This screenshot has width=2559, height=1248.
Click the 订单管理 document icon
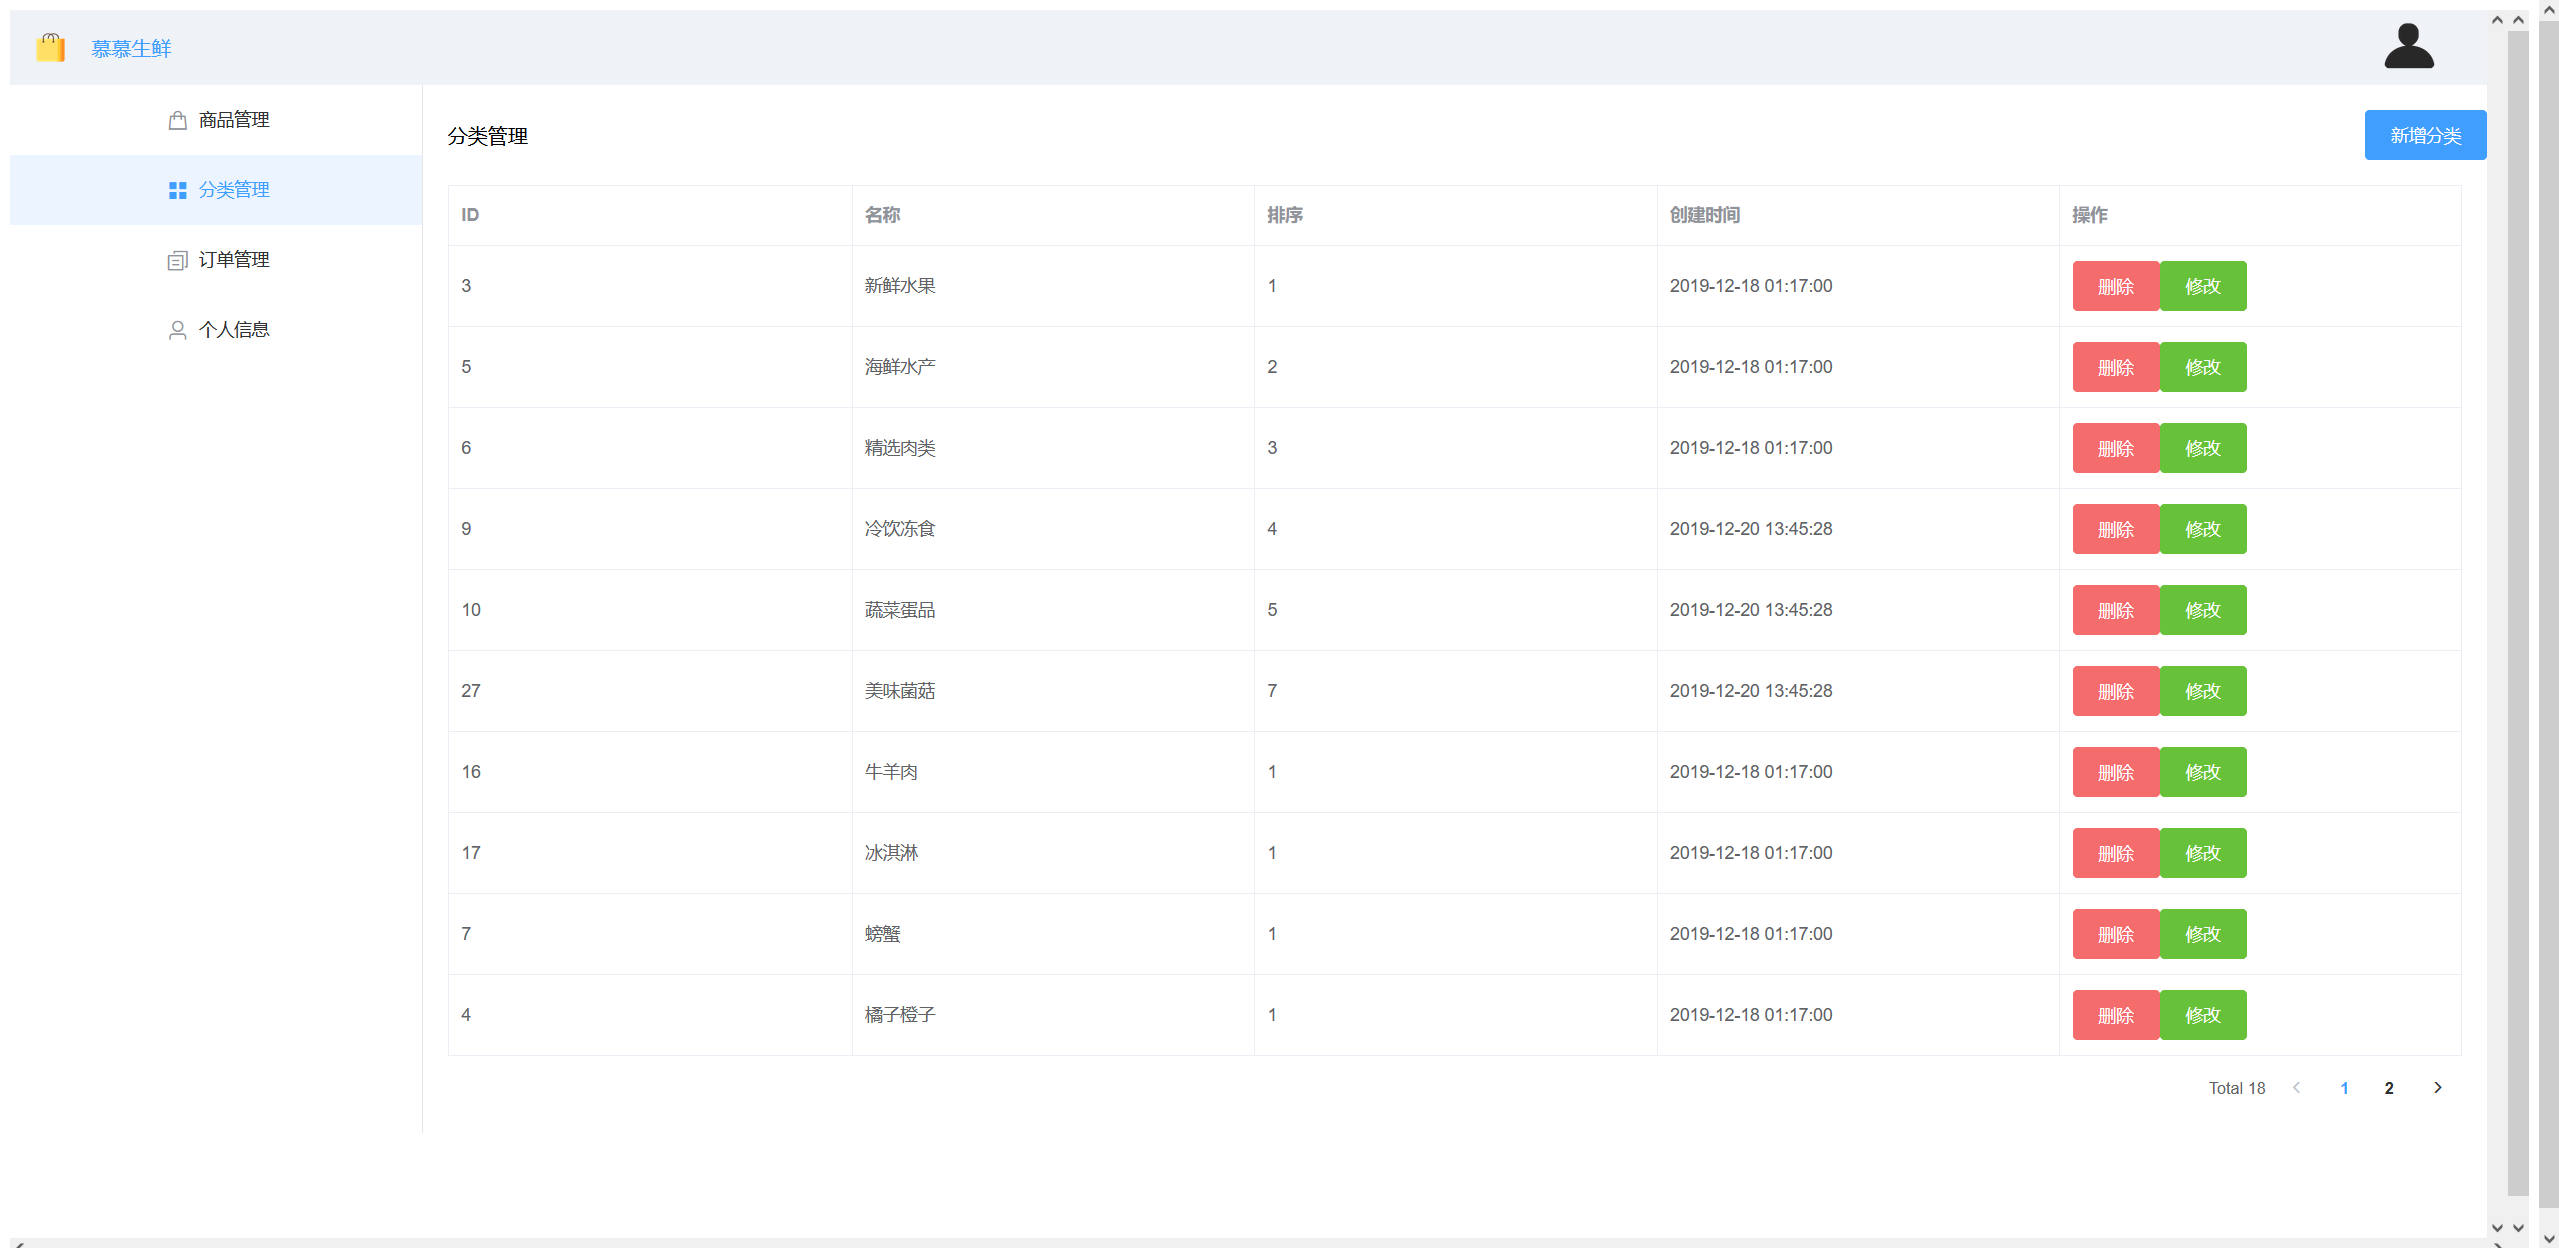coord(178,260)
